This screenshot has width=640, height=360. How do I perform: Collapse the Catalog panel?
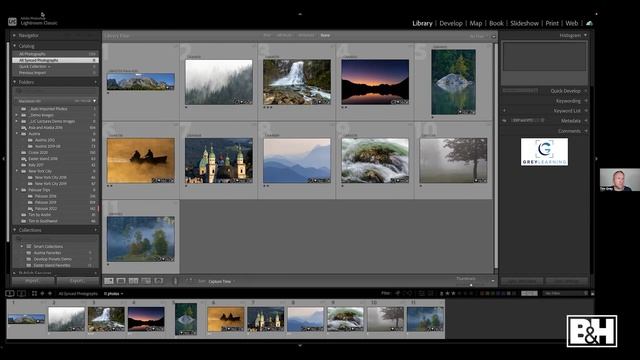point(14,46)
